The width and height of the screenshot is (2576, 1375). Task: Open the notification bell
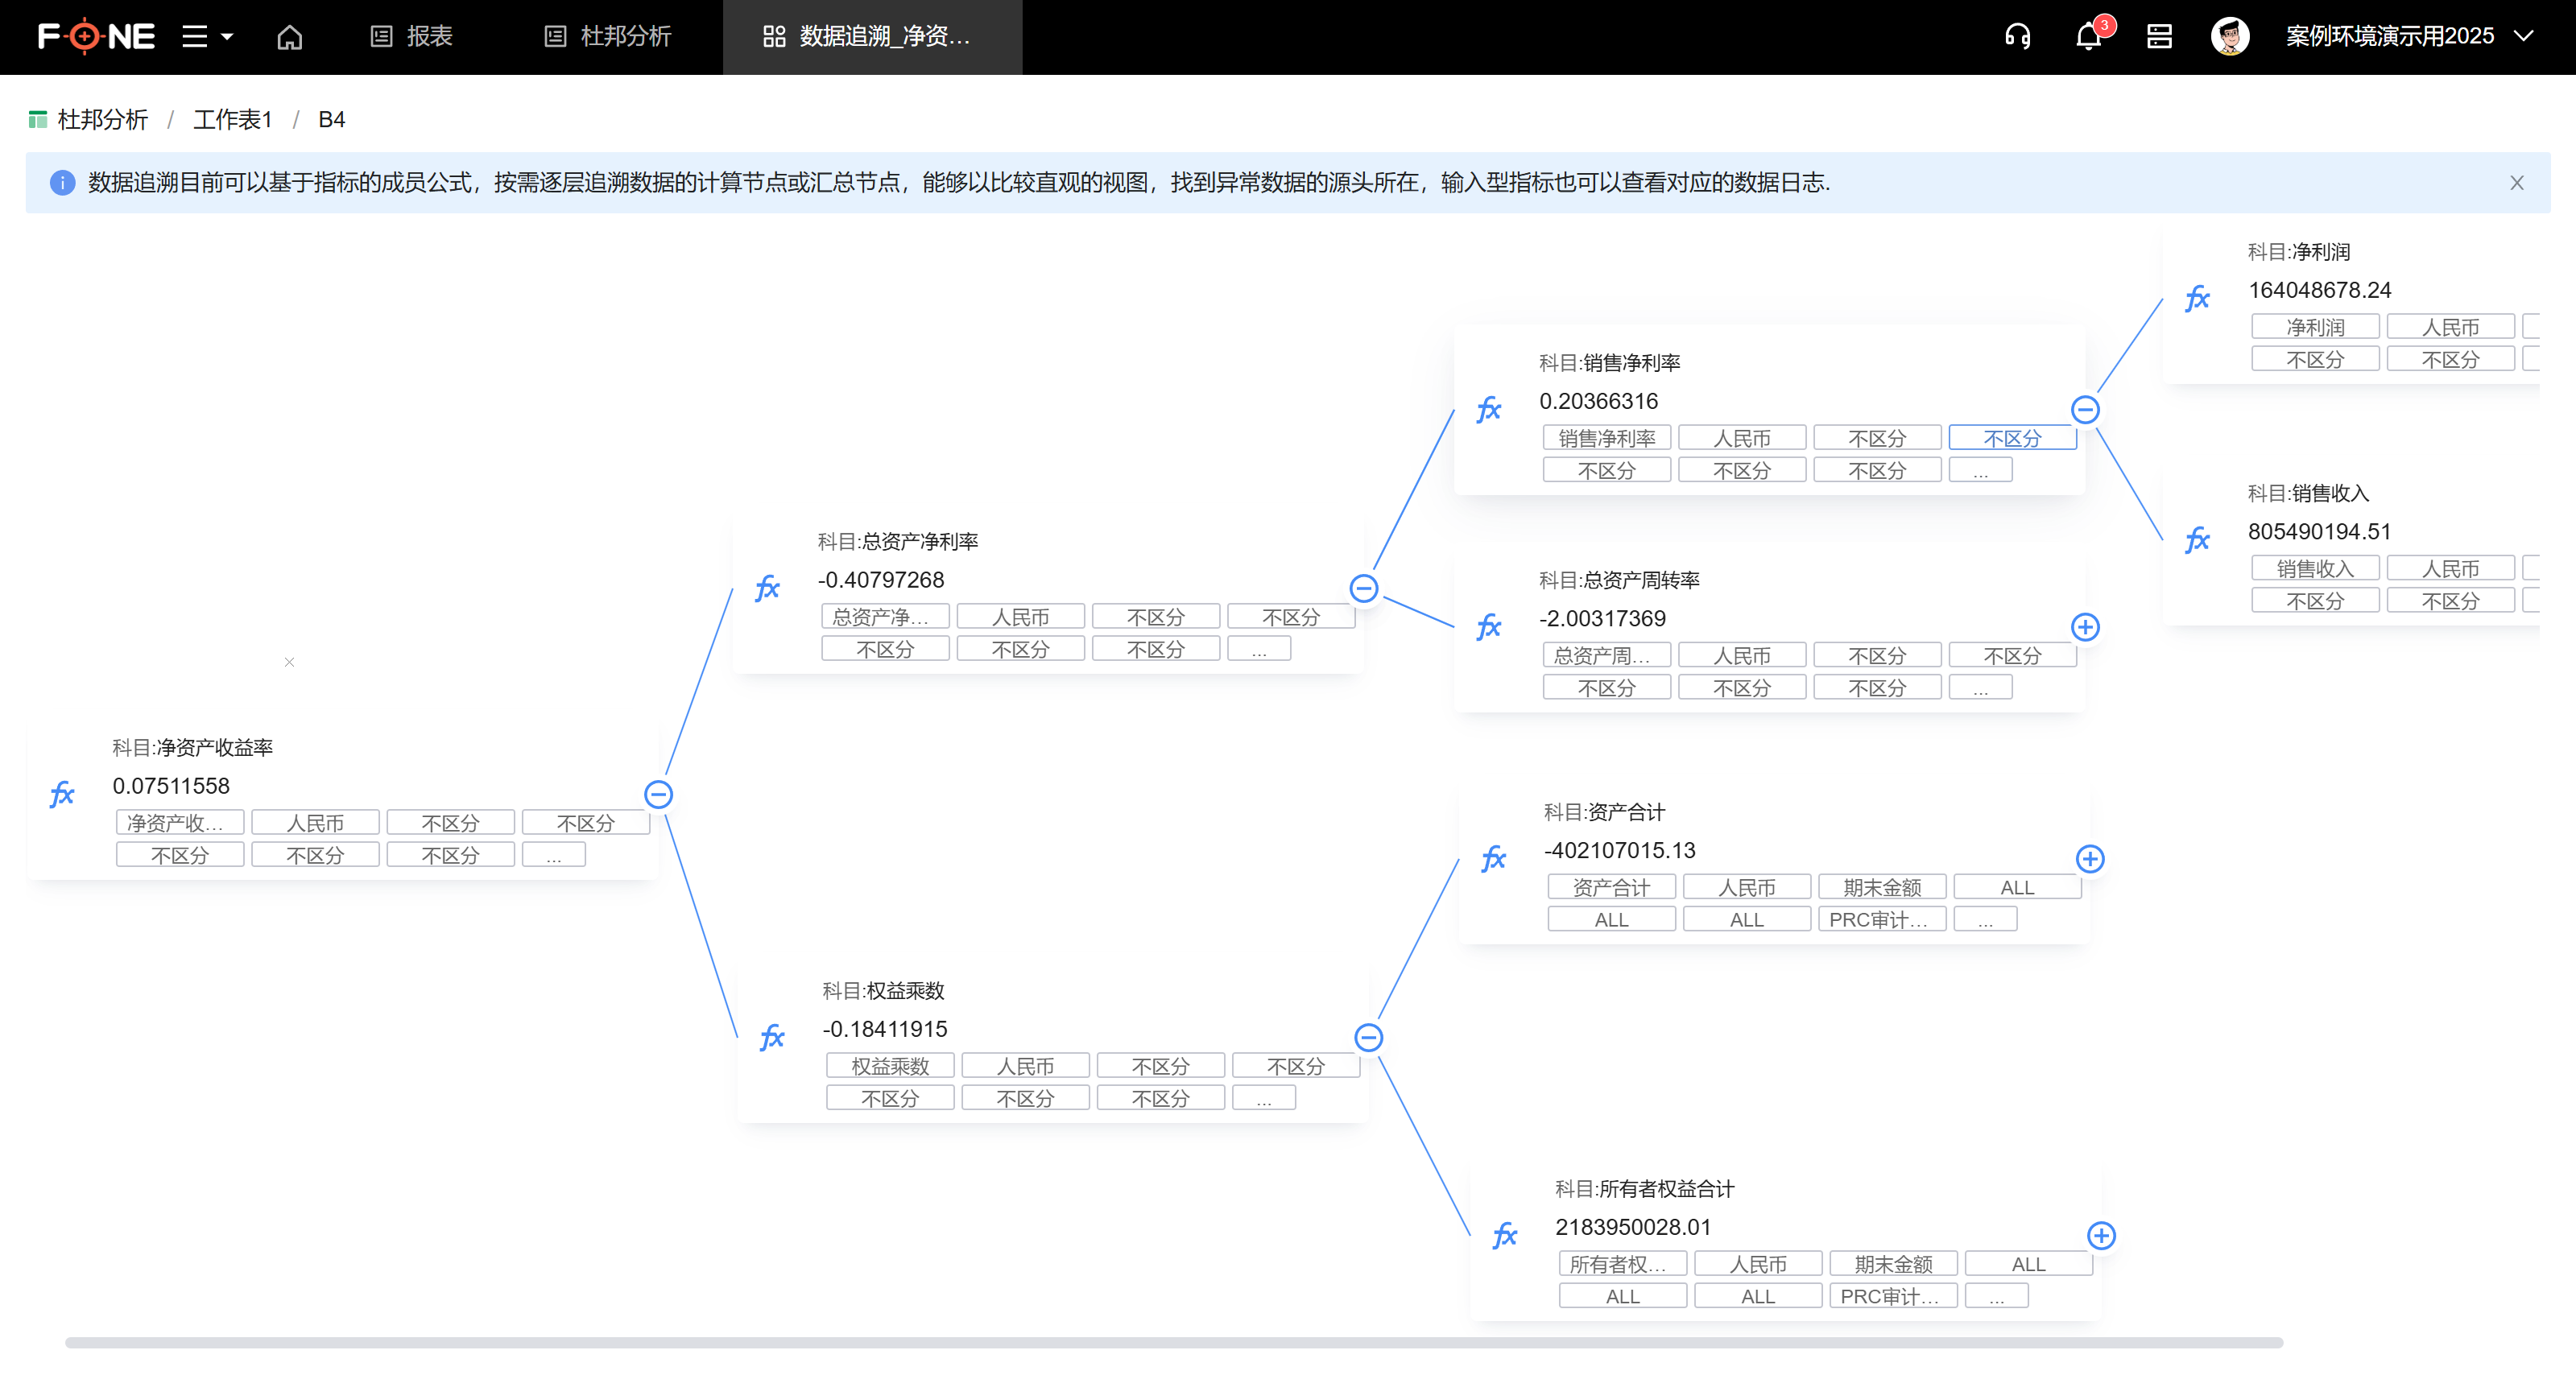pyautogui.click(x=2088, y=37)
